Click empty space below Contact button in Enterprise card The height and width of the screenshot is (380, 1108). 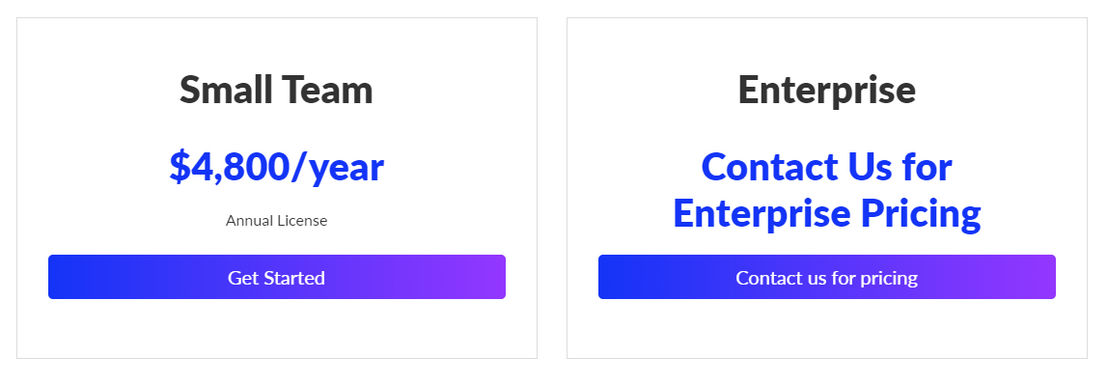click(827, 328)
